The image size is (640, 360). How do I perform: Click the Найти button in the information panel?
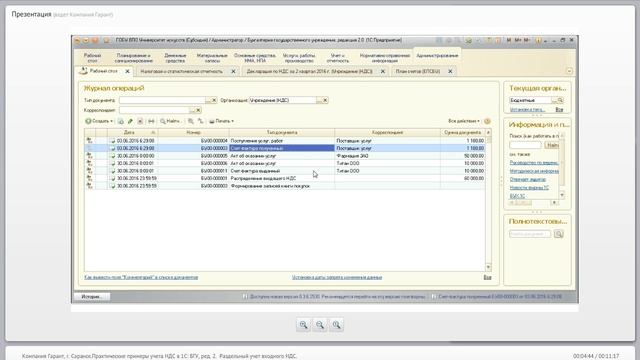click(x=552, y=145)
